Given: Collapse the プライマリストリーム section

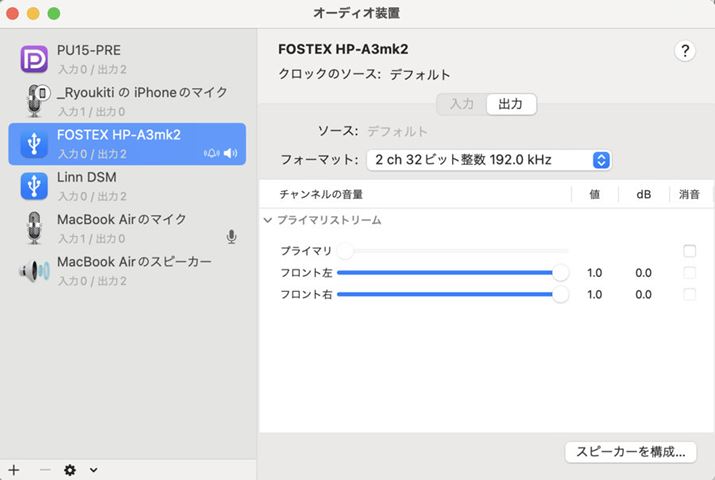Looking at the screenshot, I should (x=268, y=220).
